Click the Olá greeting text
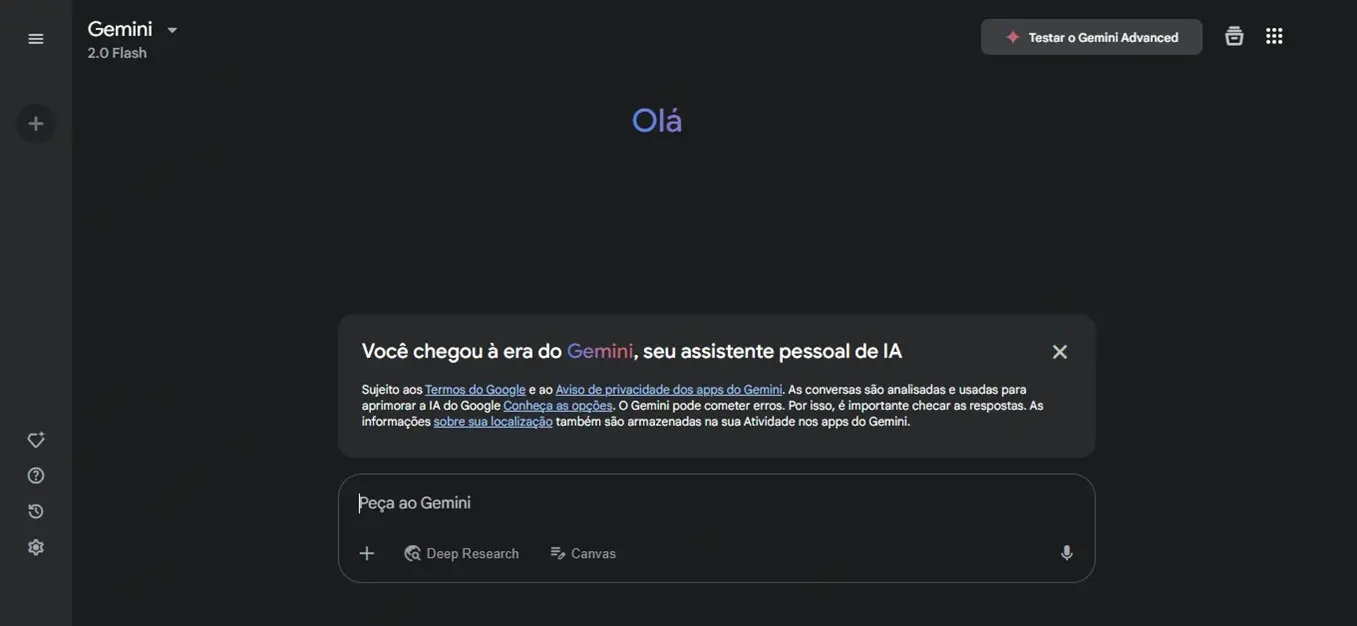 click(x=657, y=121)
